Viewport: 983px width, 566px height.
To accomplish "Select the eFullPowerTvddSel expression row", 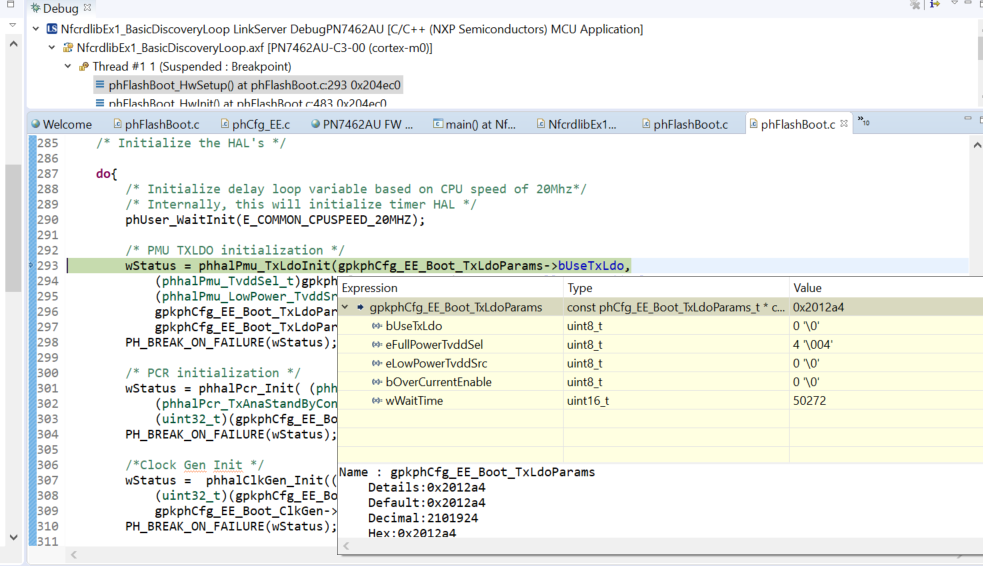I will (661, 345).
